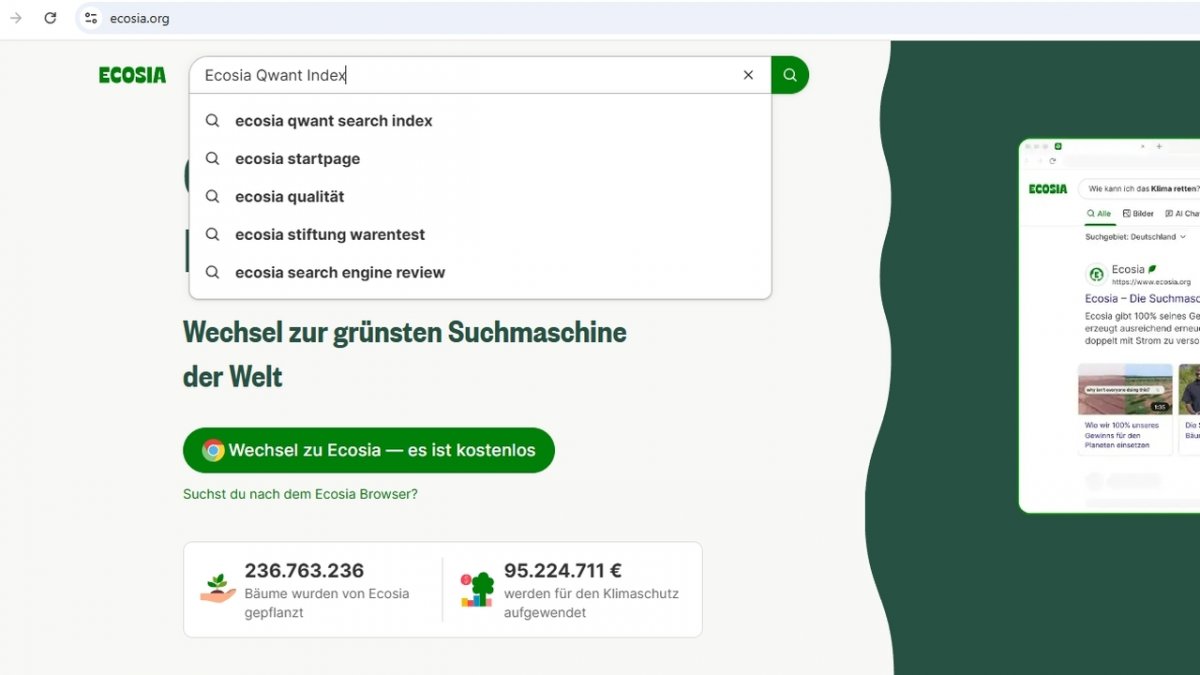Screen dimensions: 1200x675
Task: Select suggestion 'ecosia startpage'
Action: 480,159
